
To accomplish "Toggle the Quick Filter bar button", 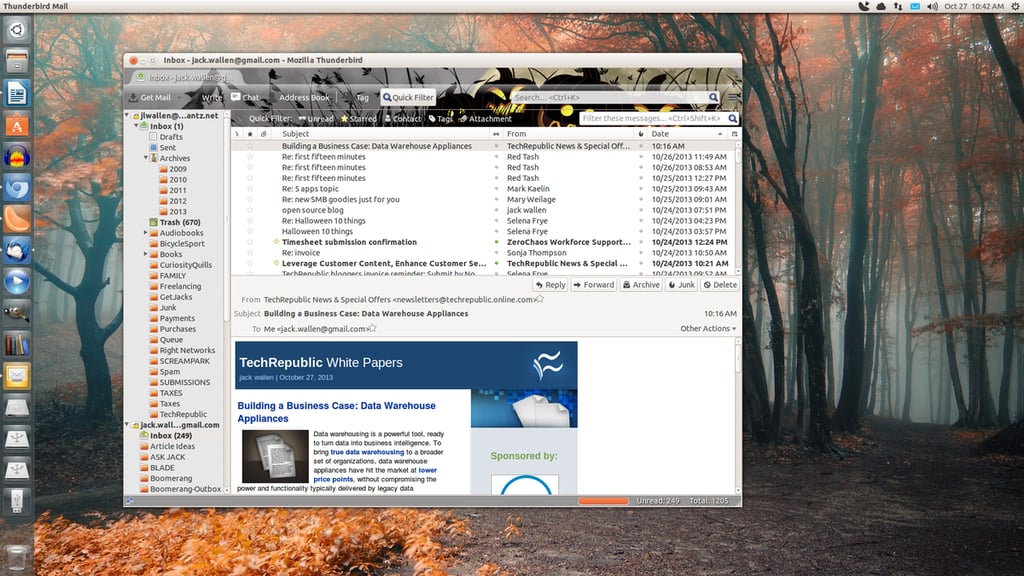I will coord(408,97).
